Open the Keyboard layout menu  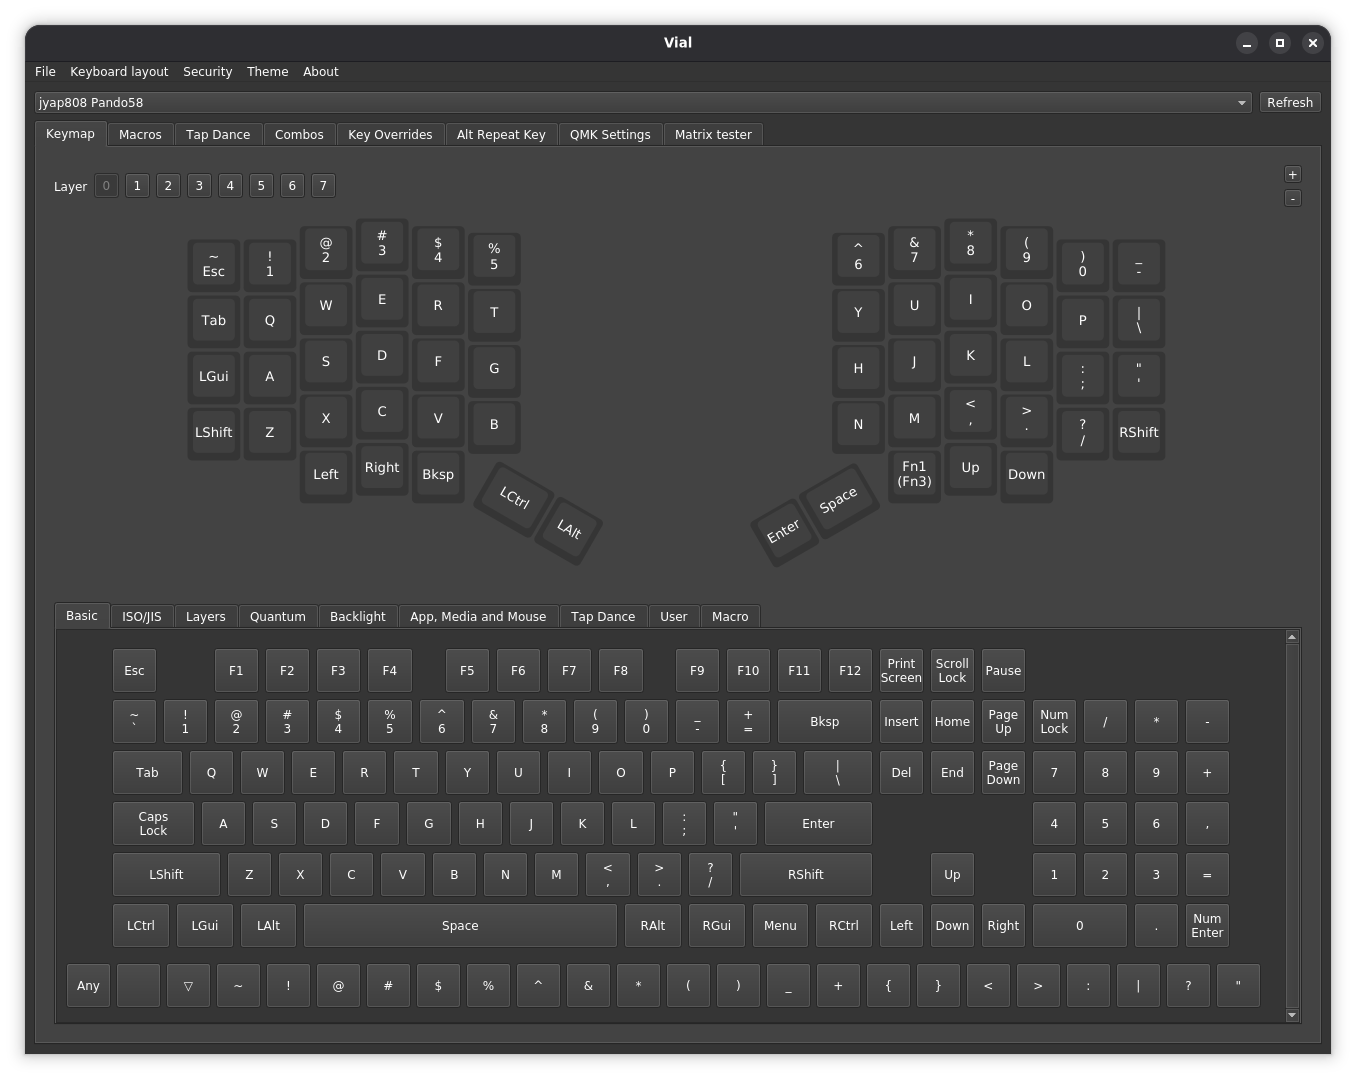point(118,71)
